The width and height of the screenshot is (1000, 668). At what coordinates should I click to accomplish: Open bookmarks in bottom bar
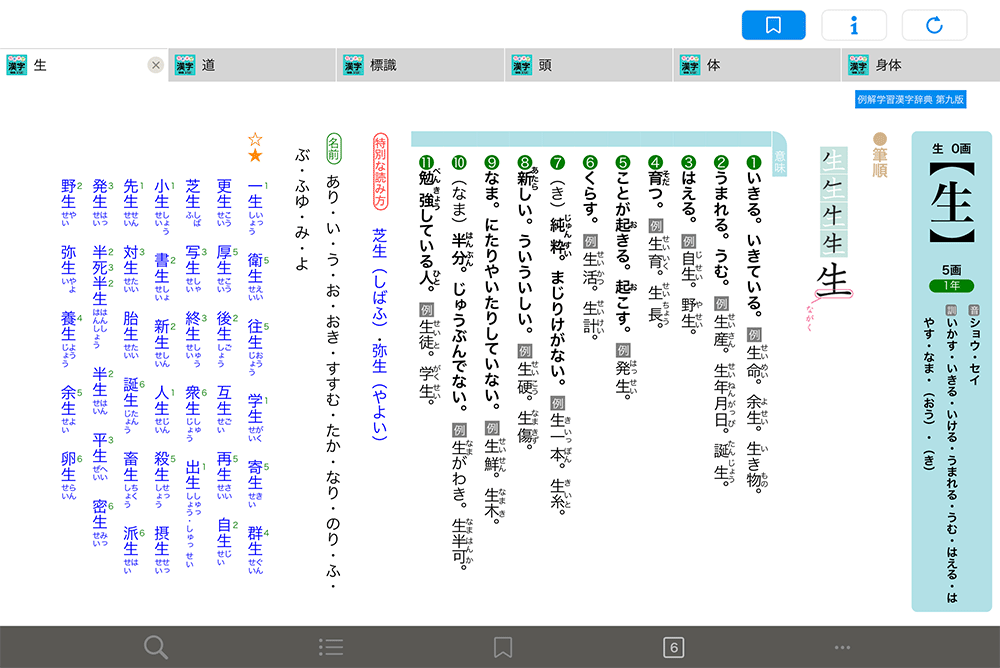pyautogui.click(x=503, y=647)
